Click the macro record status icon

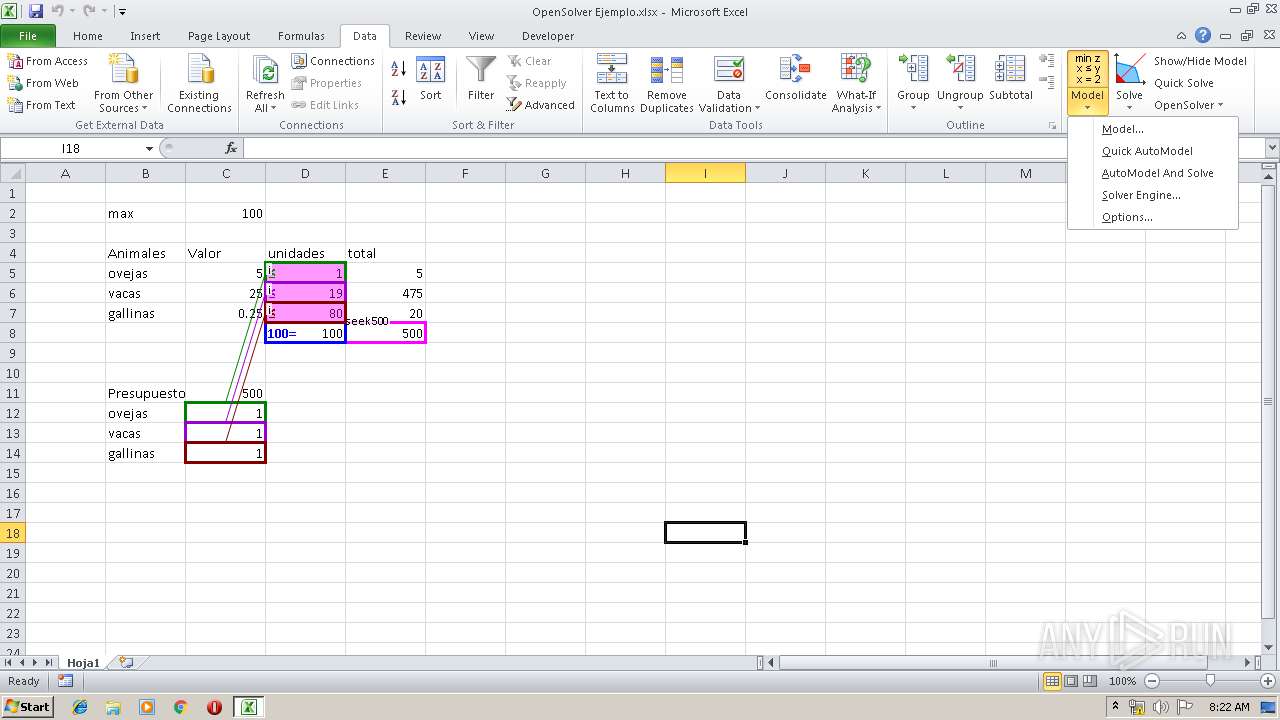[x=65, y=681]
